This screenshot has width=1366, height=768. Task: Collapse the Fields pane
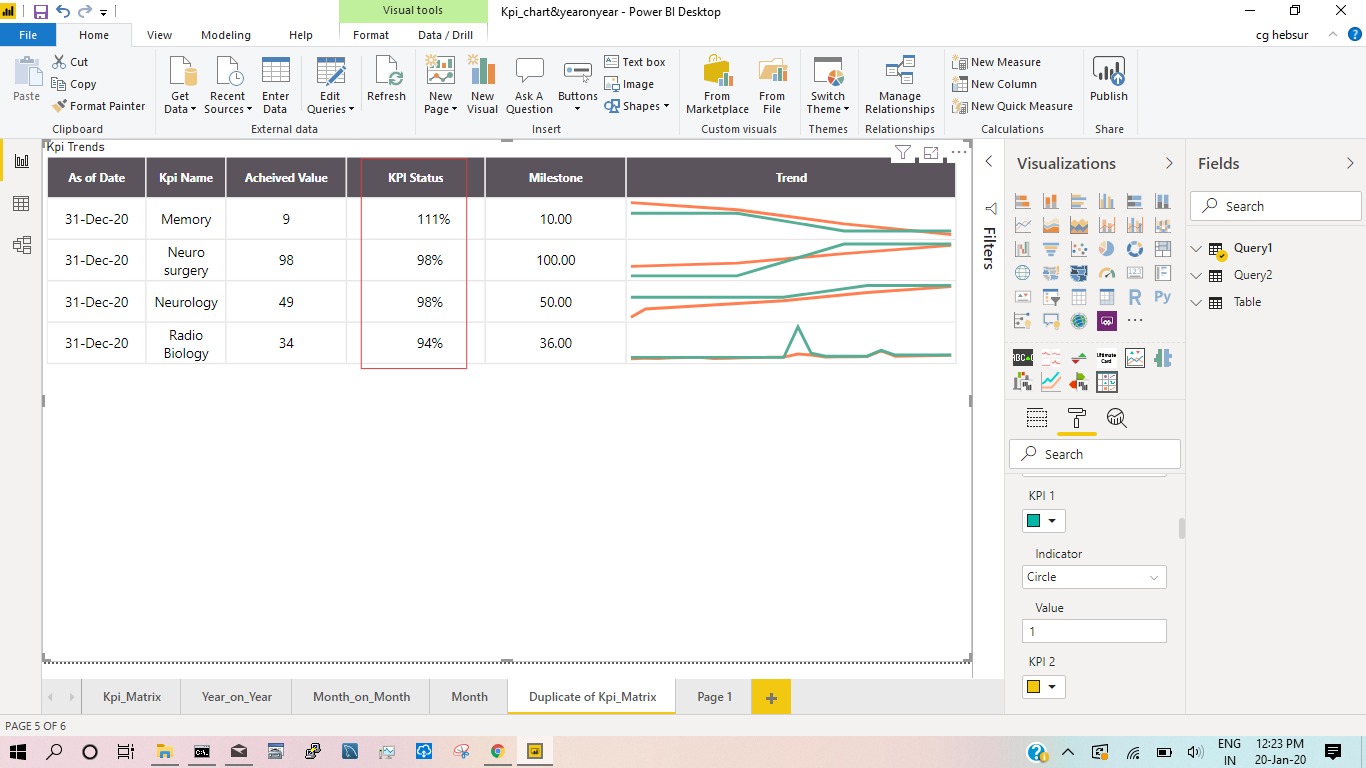point(1350,163)
